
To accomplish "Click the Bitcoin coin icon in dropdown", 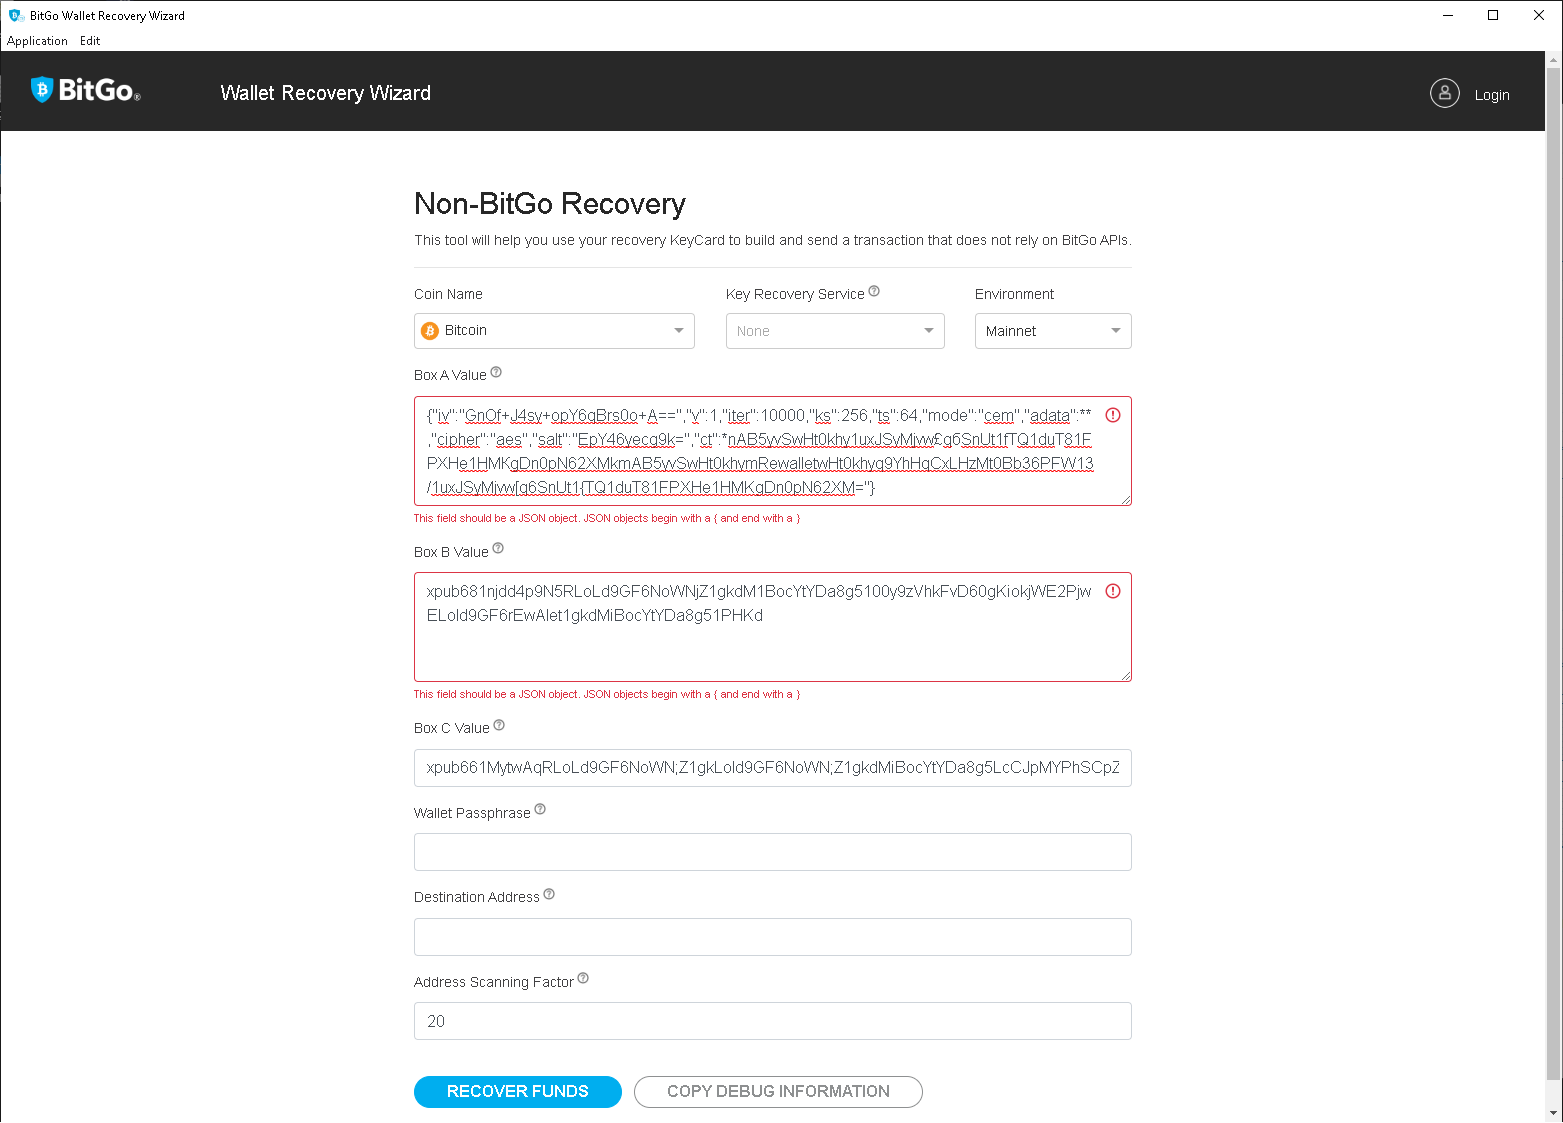I will point(430,331).
